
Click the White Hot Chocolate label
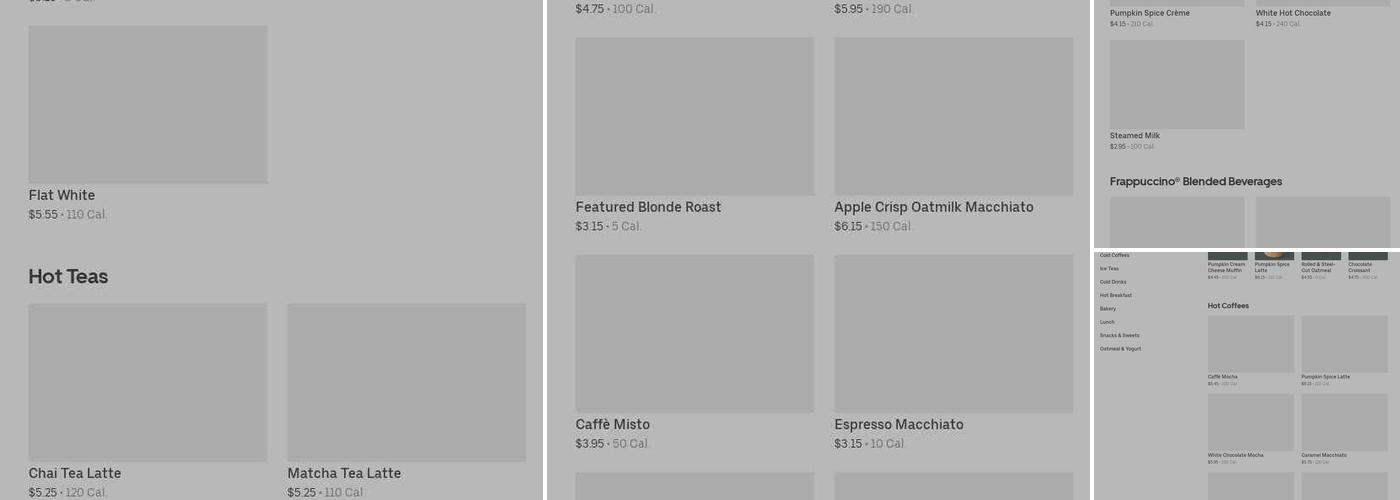pyautogui.click(x=1292, y=13)
